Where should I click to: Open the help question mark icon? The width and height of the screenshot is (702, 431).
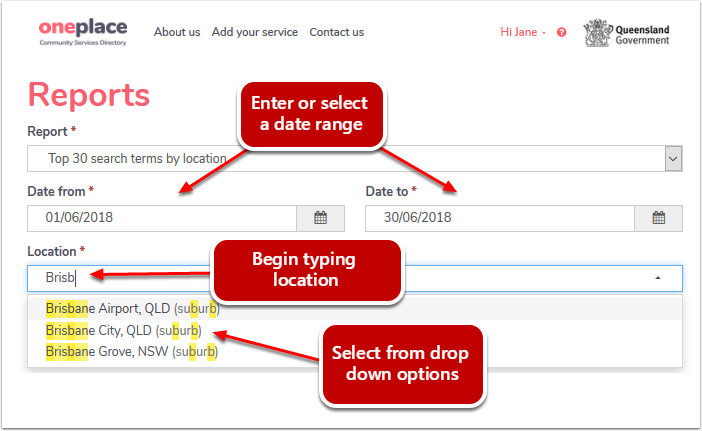[x=561, y=32]
